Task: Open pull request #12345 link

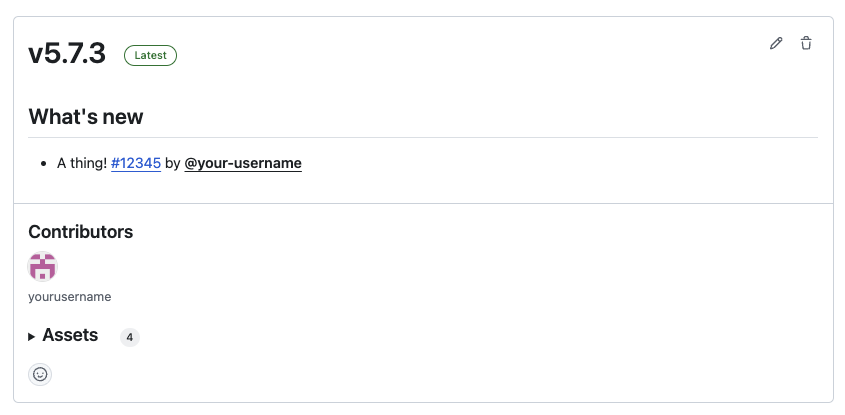Action: click(136, 163)
